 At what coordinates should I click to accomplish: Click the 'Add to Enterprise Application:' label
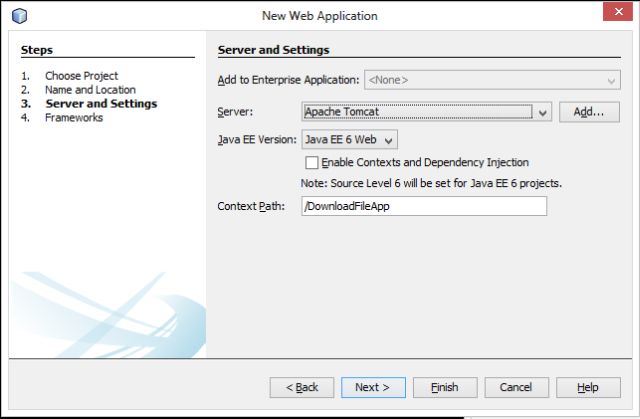pyautogui.click(x=289, y=80)
